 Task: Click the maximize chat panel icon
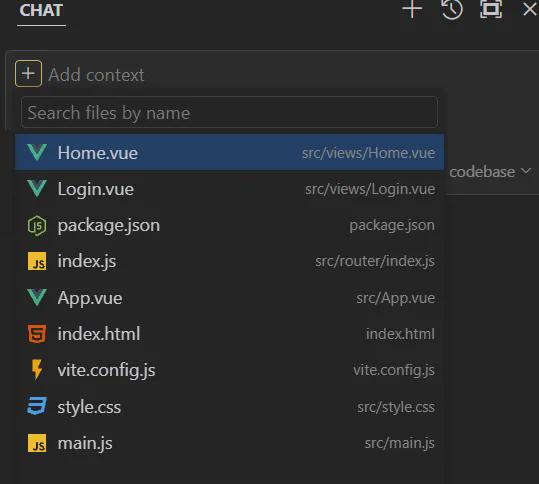(491, 9)
